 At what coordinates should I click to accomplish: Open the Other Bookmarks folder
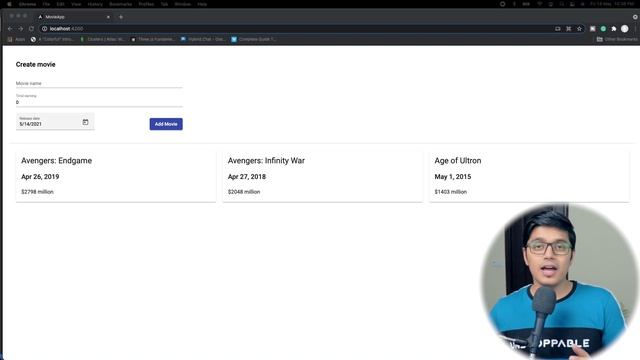point(617,39)
